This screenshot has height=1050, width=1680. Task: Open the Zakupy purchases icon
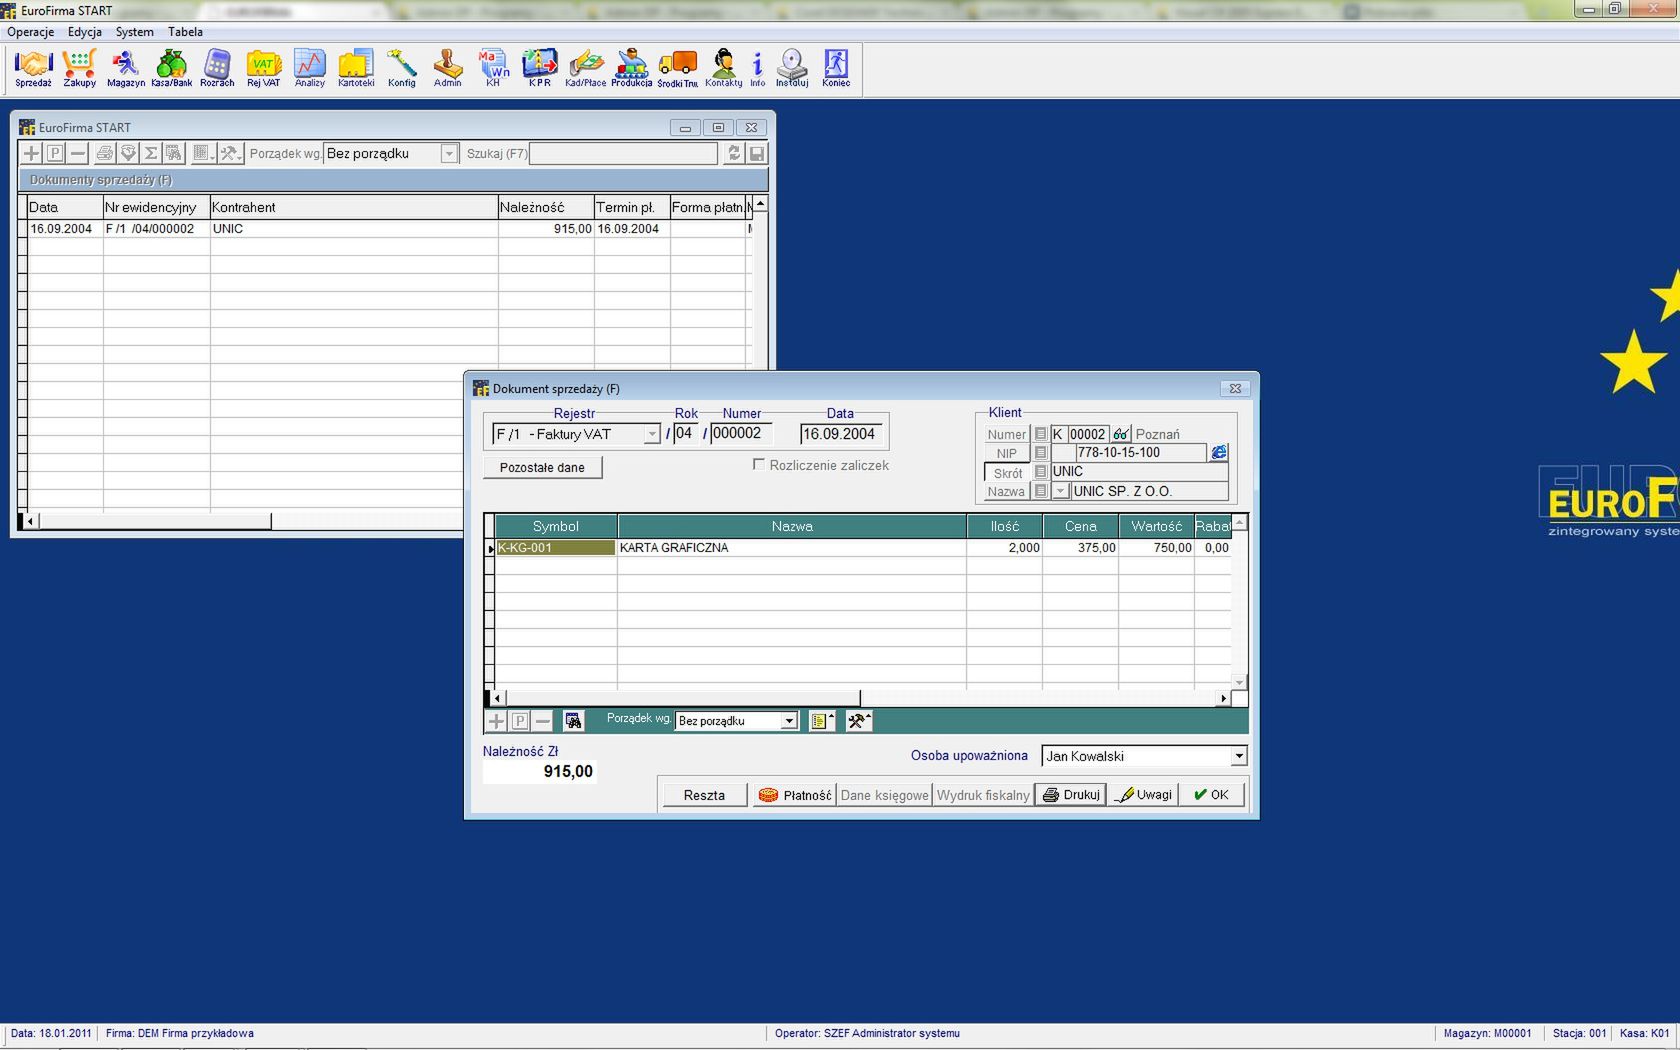79,68
